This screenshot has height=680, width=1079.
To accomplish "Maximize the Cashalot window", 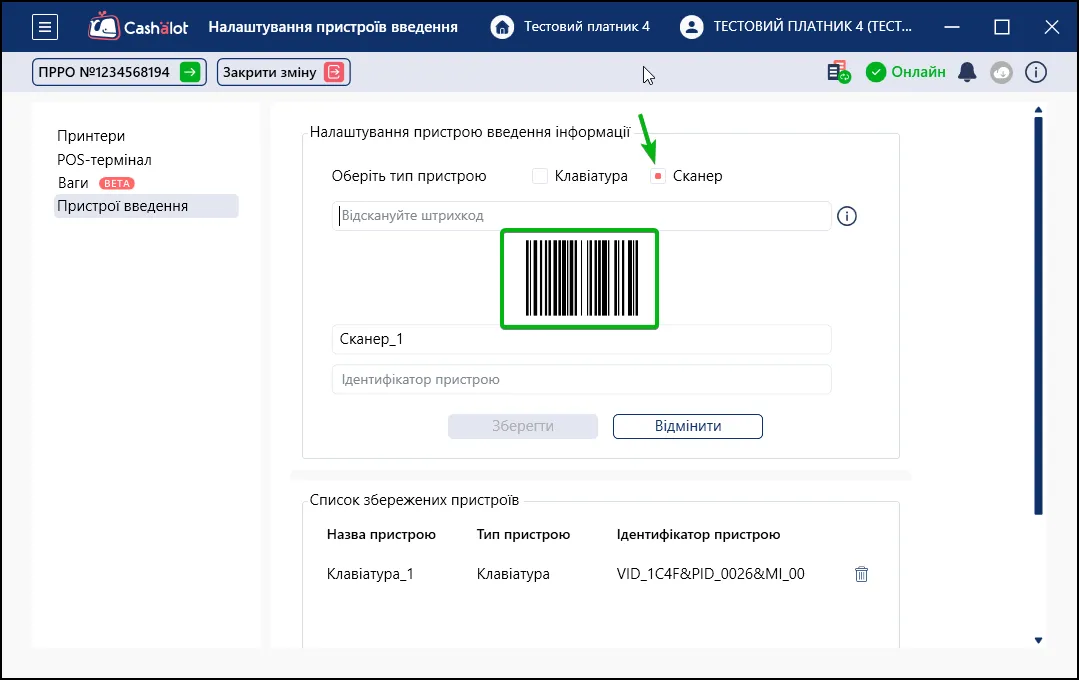I will 1002,27.
